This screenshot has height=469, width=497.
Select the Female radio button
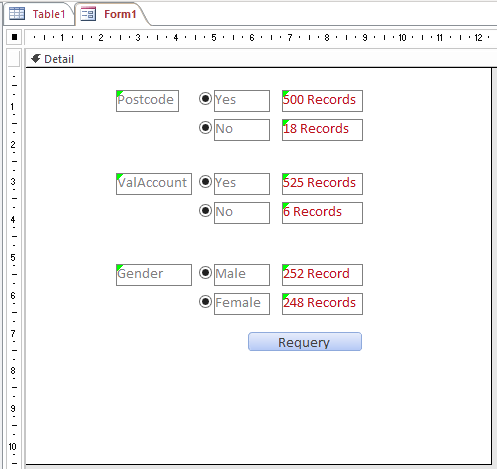(x=205, y=302)
